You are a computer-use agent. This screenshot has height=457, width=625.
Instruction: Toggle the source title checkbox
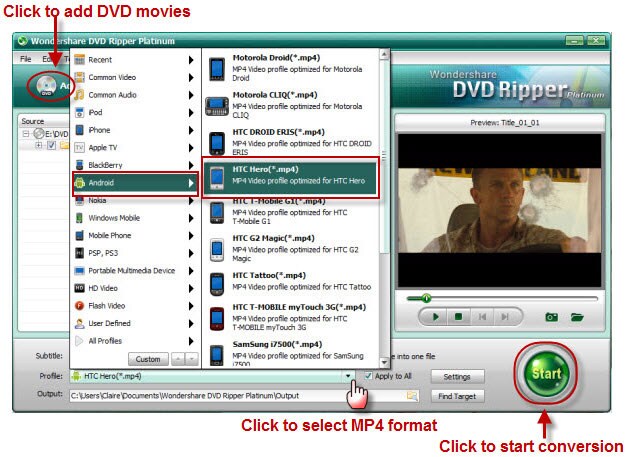51,145
